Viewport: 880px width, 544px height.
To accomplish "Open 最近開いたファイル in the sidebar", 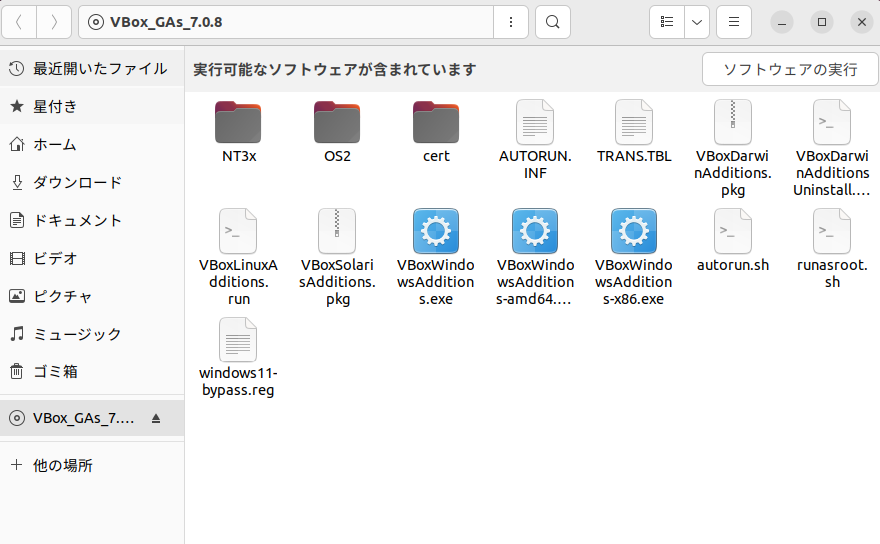I will tap(92, 68).
